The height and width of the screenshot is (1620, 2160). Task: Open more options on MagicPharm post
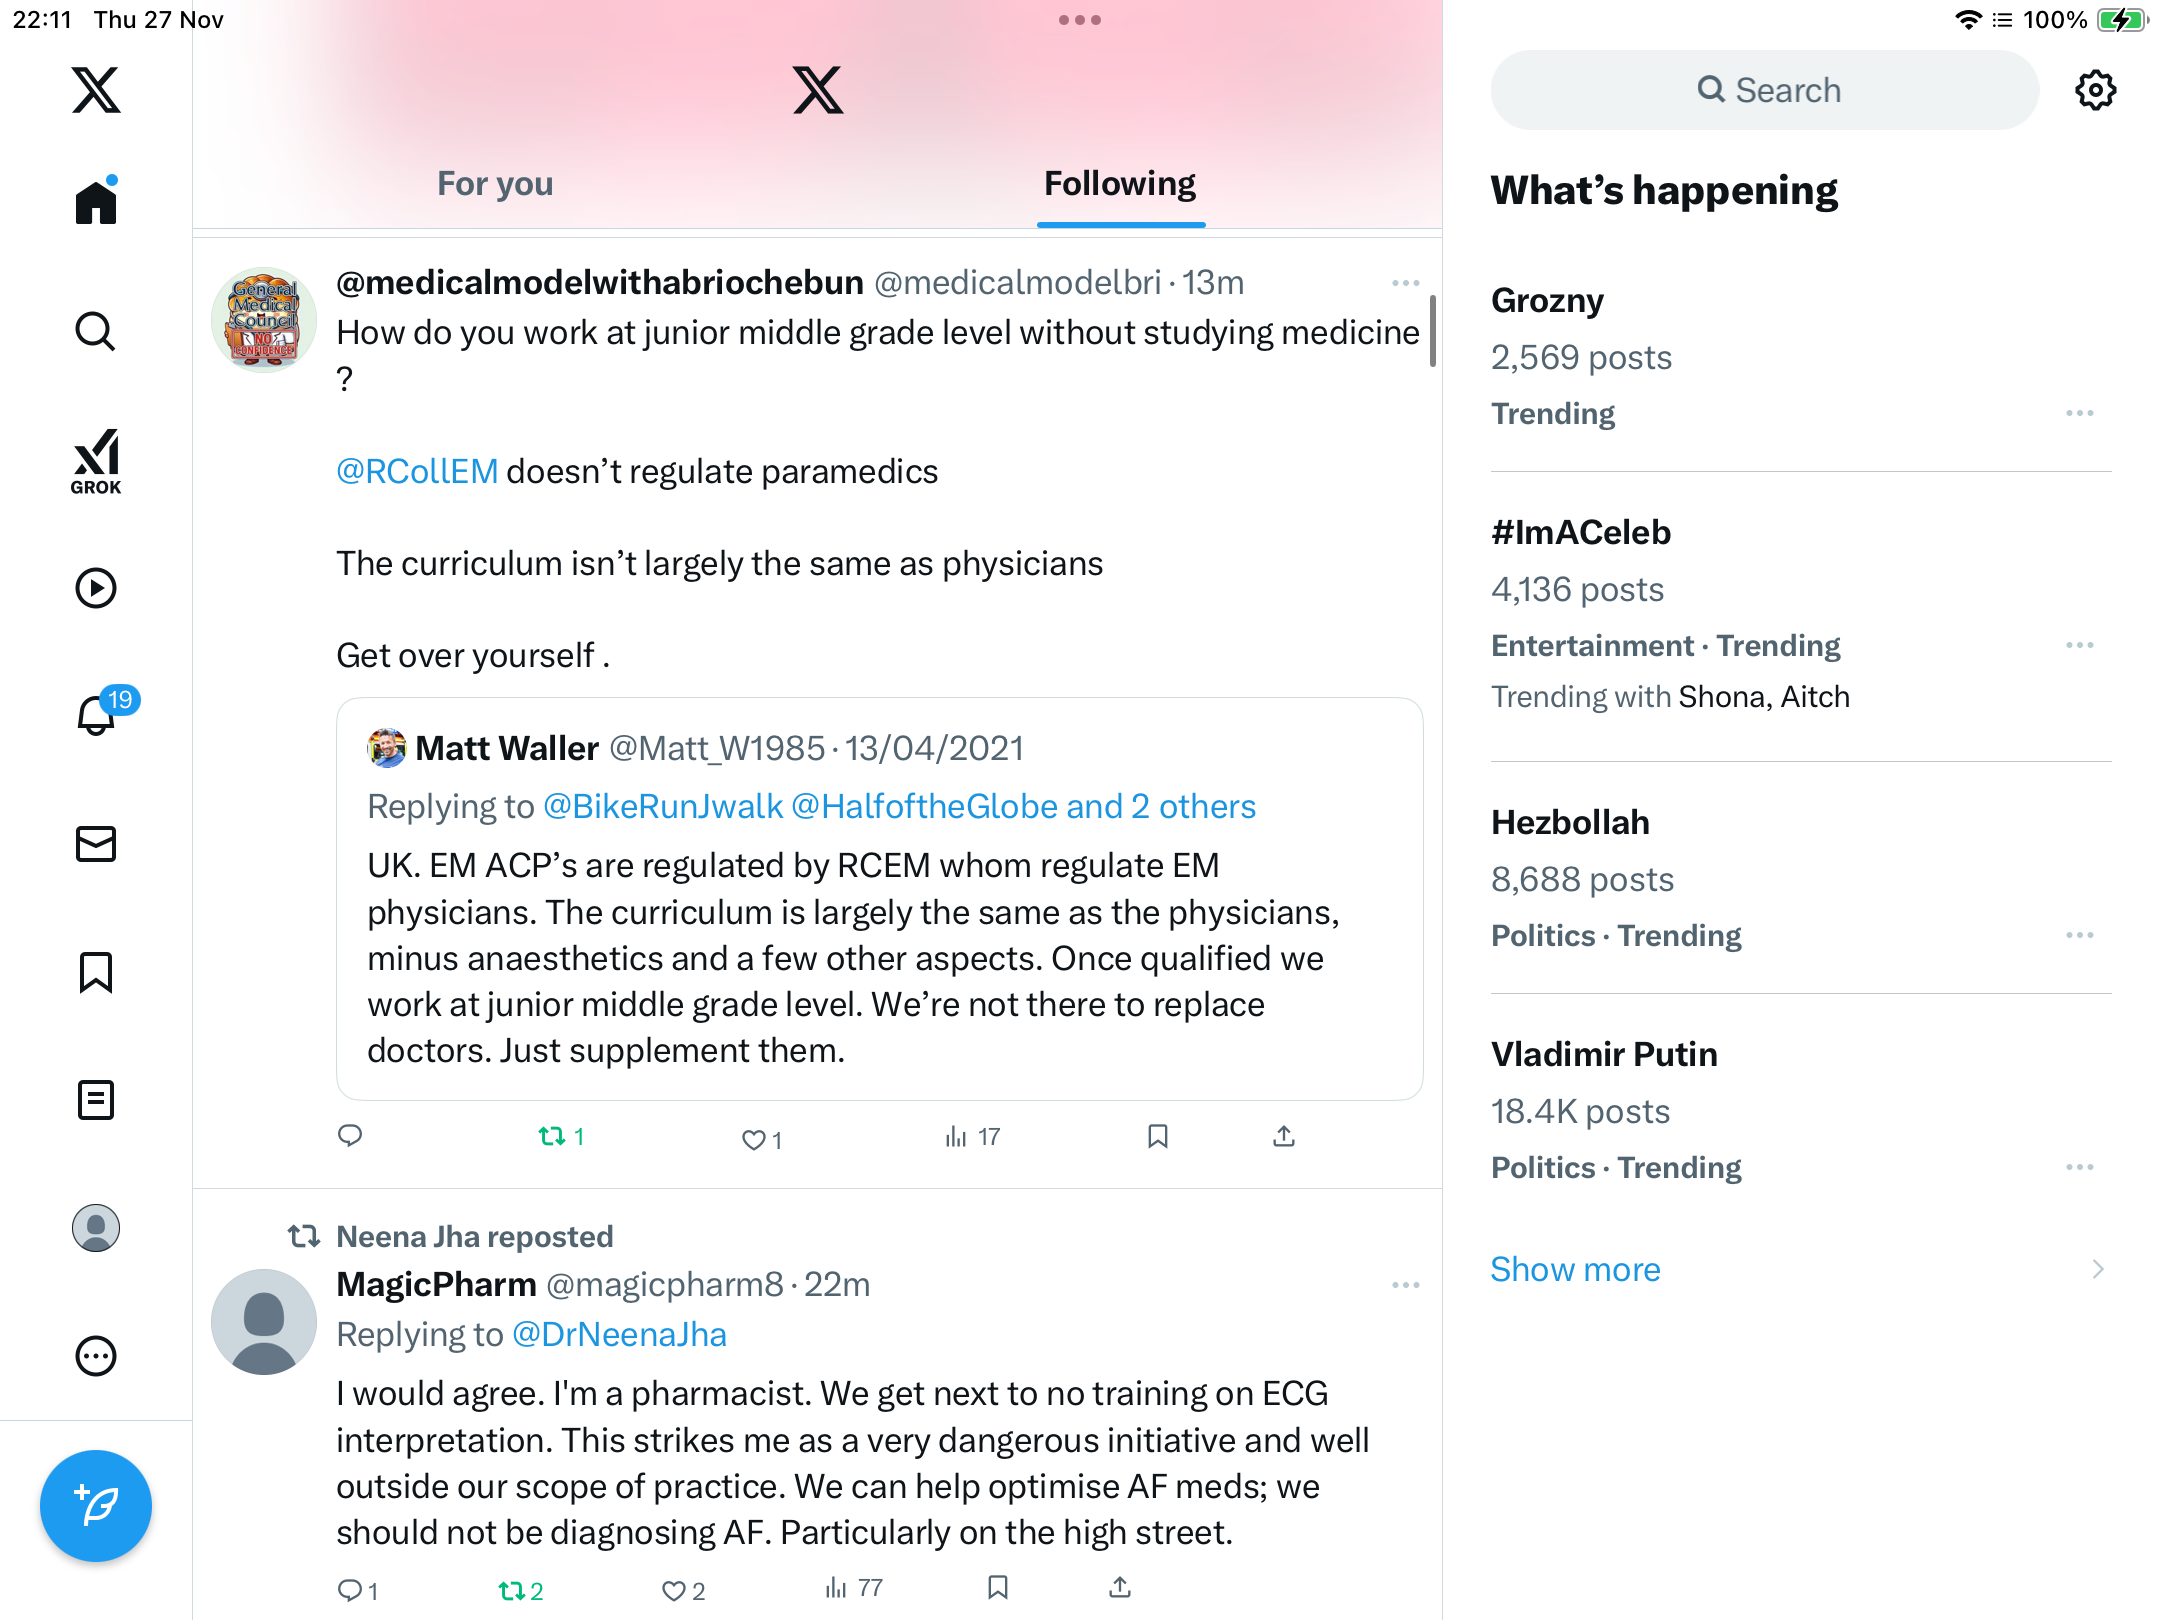(1405, 1285)
